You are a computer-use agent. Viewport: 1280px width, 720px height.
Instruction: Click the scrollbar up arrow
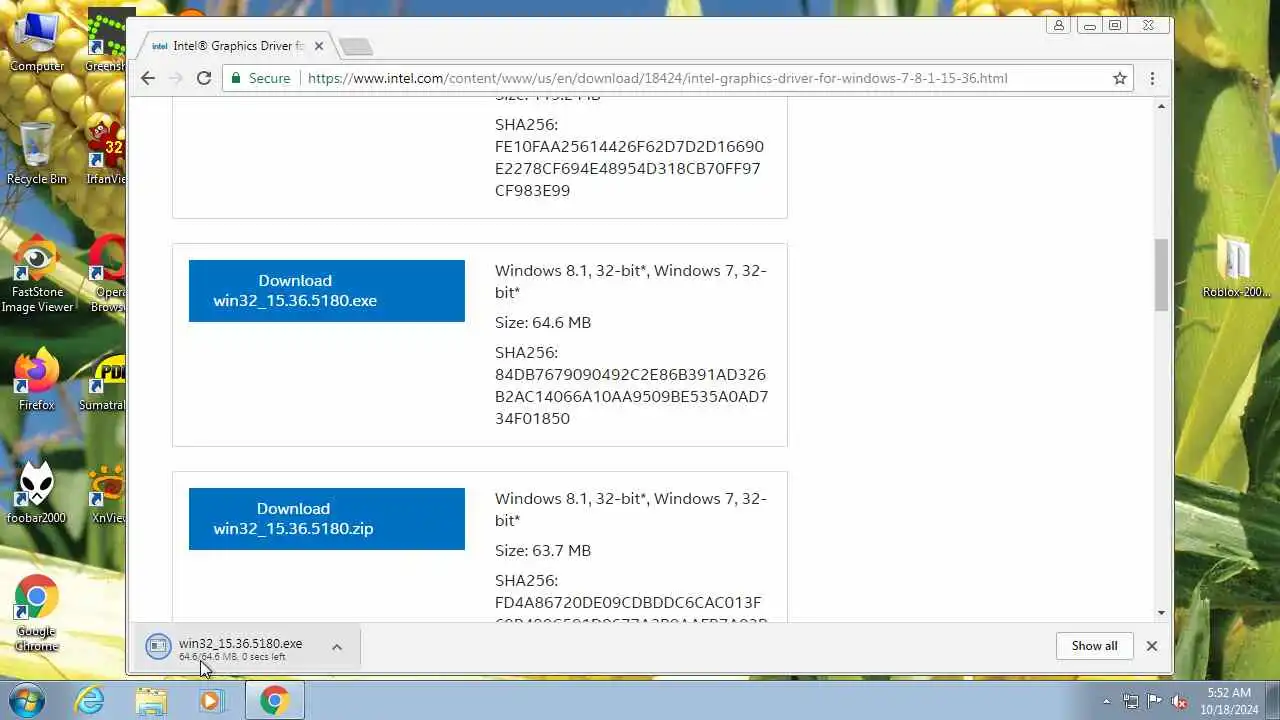1161,106
